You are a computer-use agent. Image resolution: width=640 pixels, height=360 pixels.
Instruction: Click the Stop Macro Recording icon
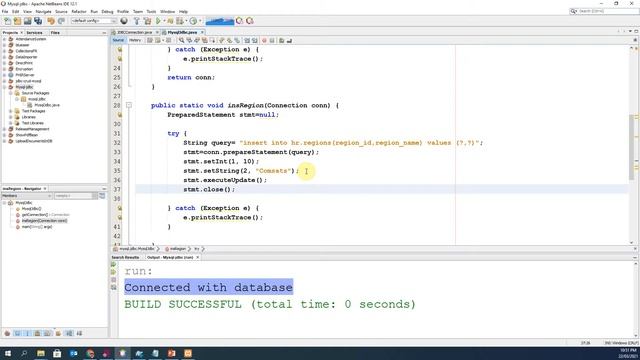click(x=272, y=40)
